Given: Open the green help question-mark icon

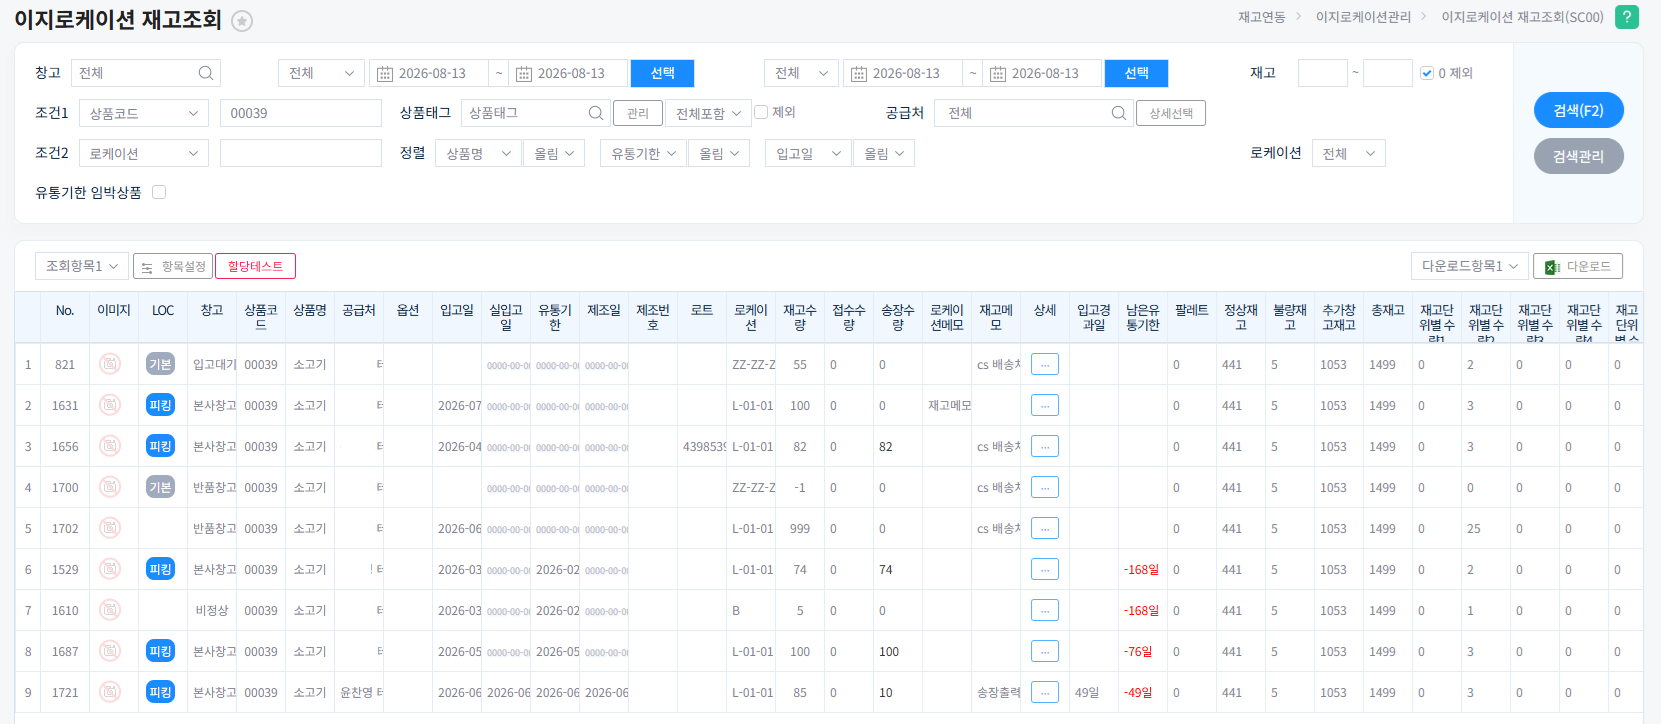Looking at the screenshot, I should point(1627,17).
